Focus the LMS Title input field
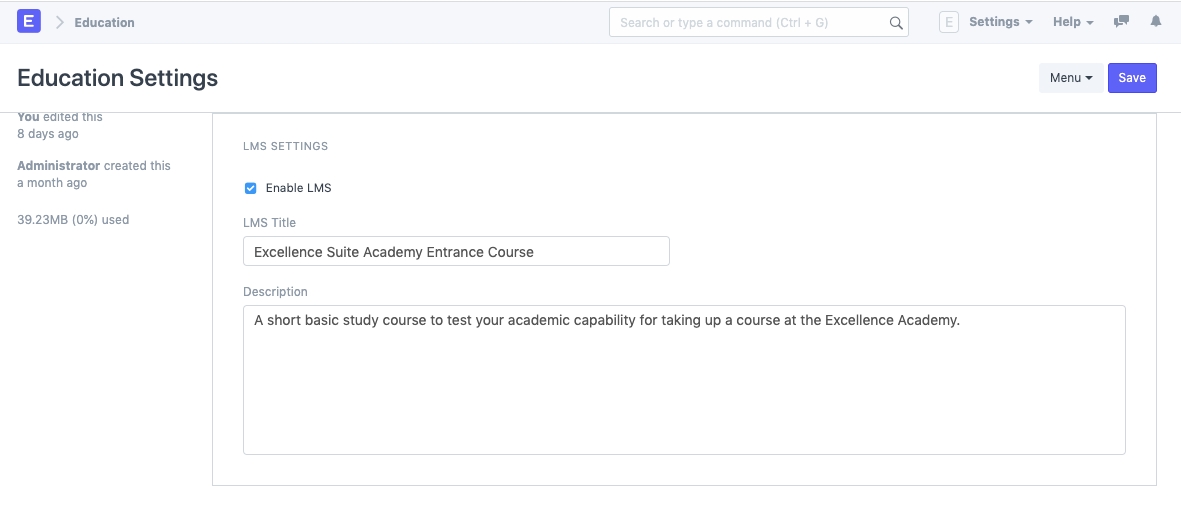Screen dimensions: 1181x512 click(x=456, y=252)
